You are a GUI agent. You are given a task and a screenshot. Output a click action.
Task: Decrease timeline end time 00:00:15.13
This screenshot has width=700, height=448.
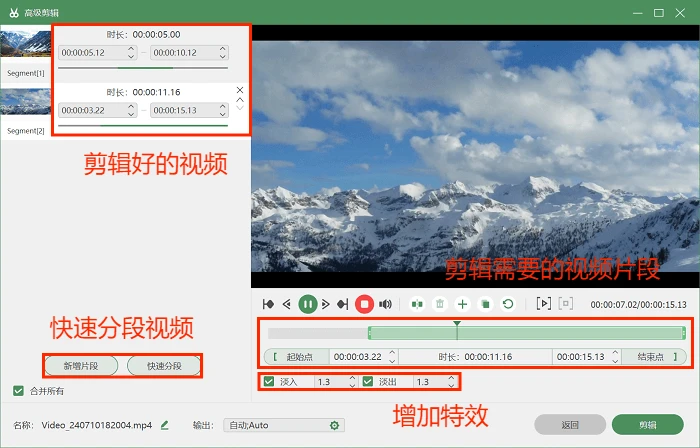(615, 361)
